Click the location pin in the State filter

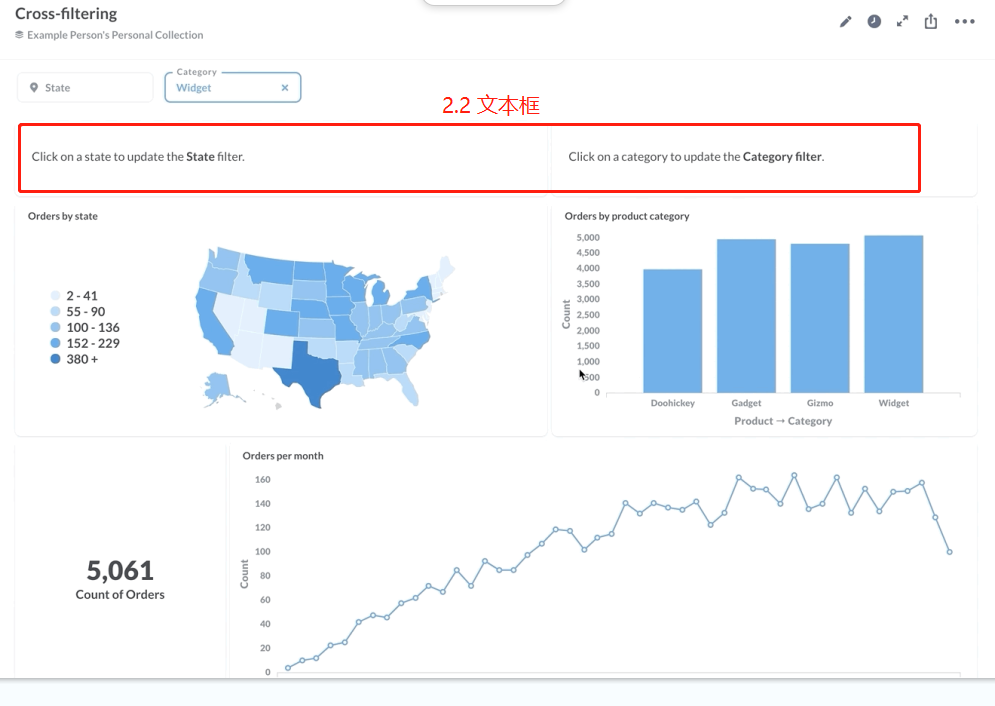(35, 87)
